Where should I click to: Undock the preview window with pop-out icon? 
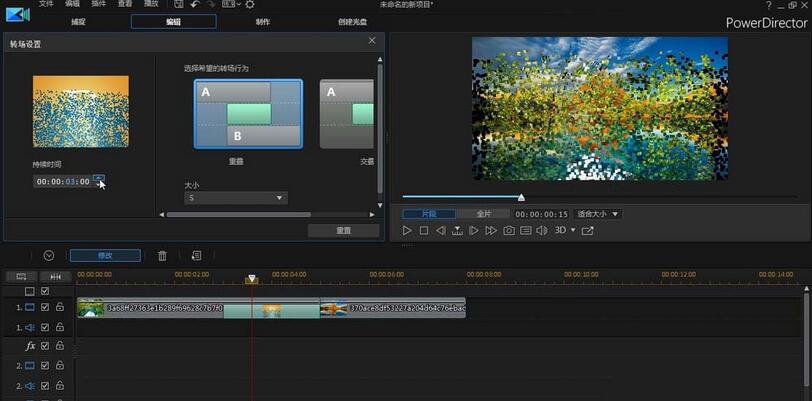pyautogui.click(x=588, y=231)
